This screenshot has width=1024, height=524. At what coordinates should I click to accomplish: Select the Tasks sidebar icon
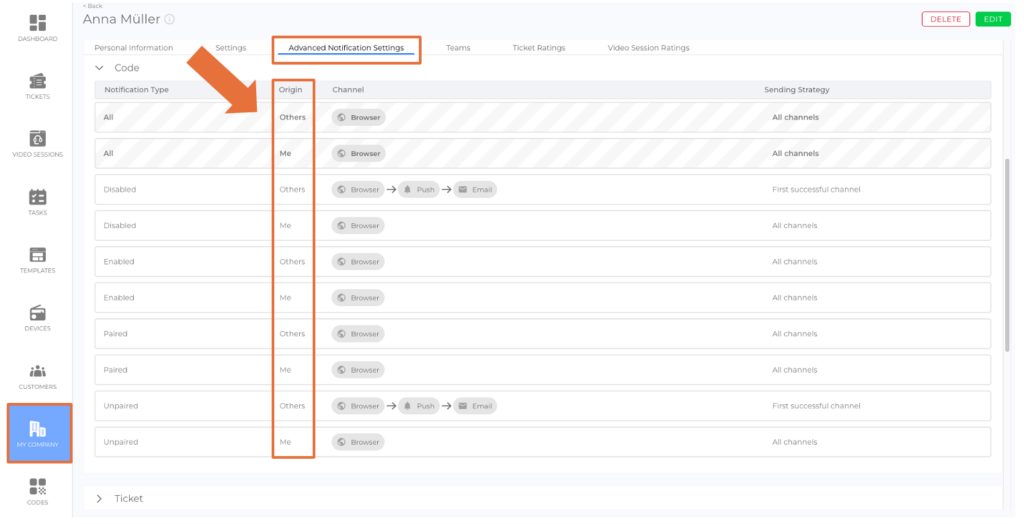(x=37, y=197)
